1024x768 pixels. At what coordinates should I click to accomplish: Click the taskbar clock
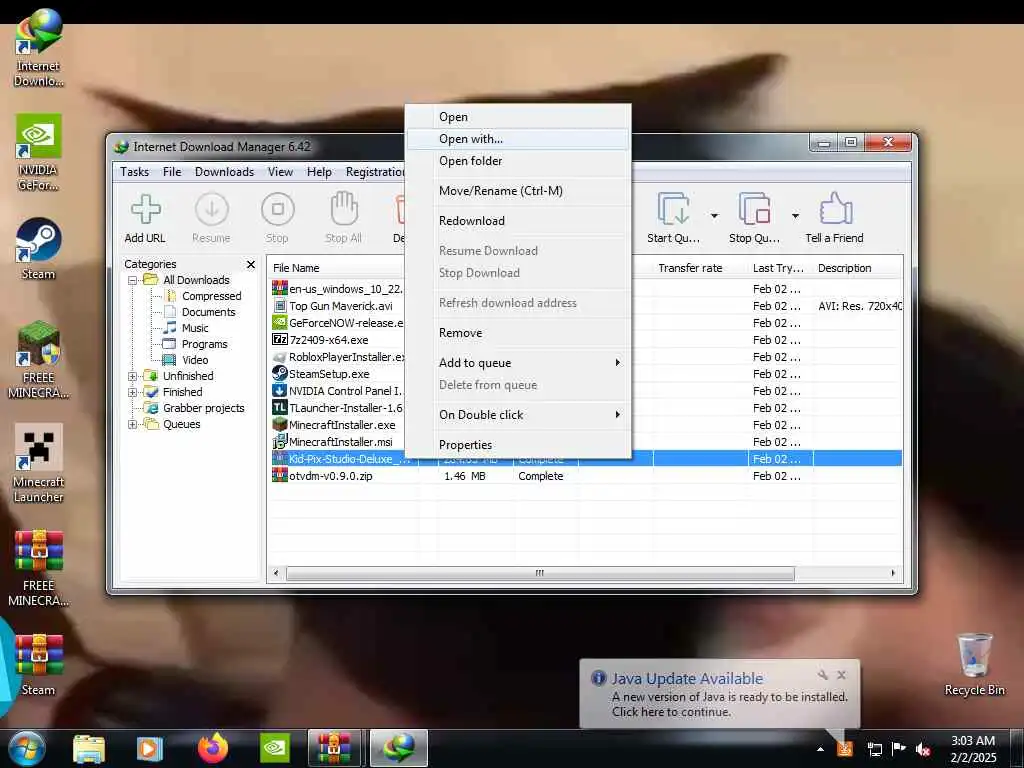pos(973,749)
